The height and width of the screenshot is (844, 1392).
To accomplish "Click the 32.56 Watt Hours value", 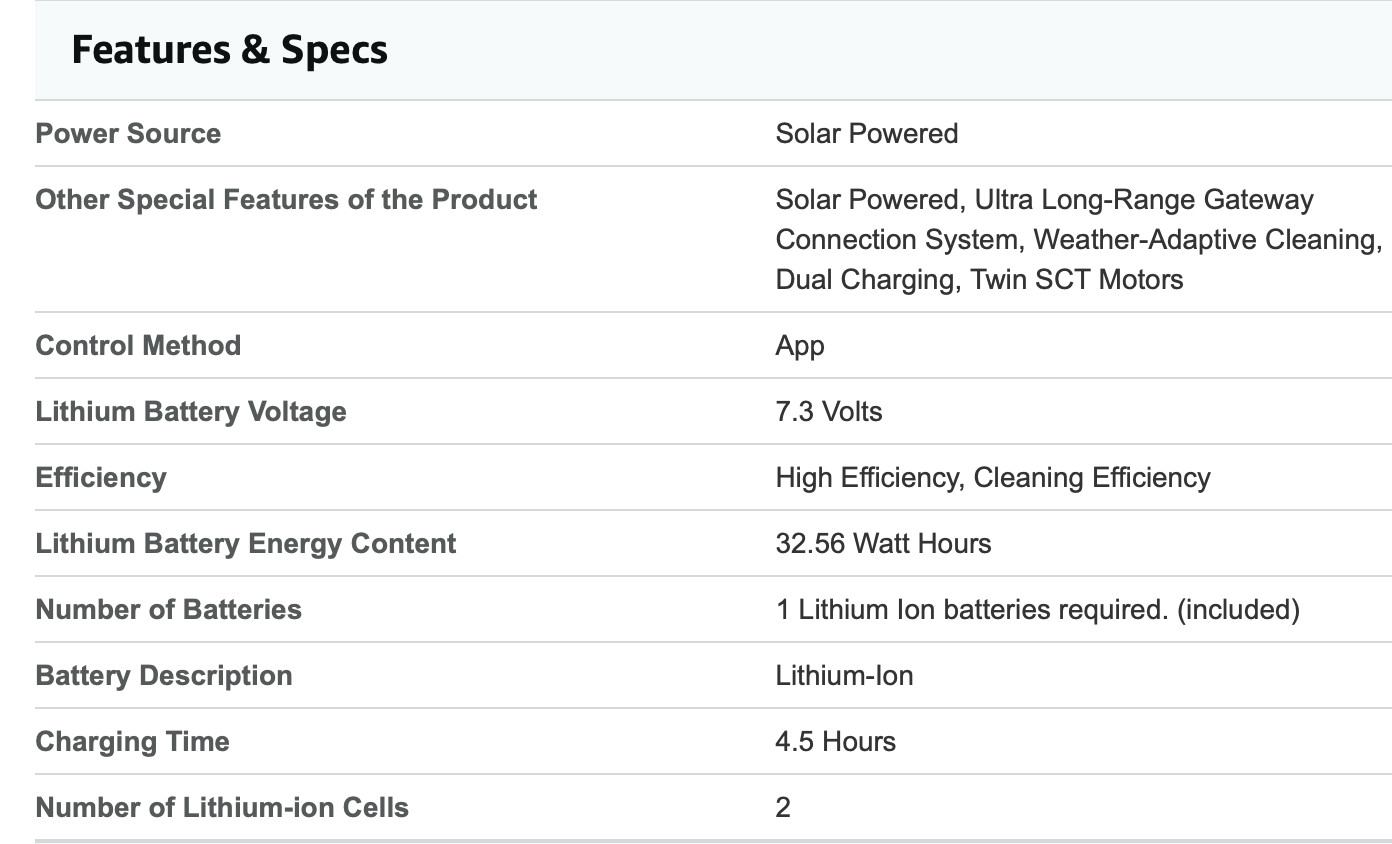I will tap(884, 543).
